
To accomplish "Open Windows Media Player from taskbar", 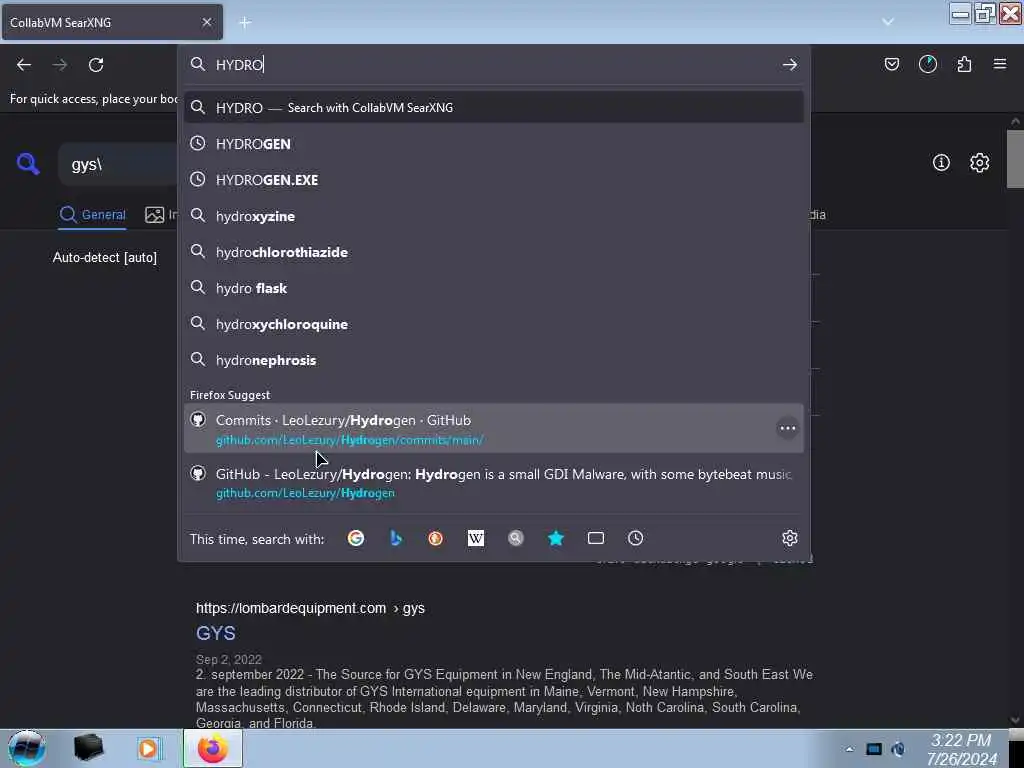I will (x=148, y=748).
